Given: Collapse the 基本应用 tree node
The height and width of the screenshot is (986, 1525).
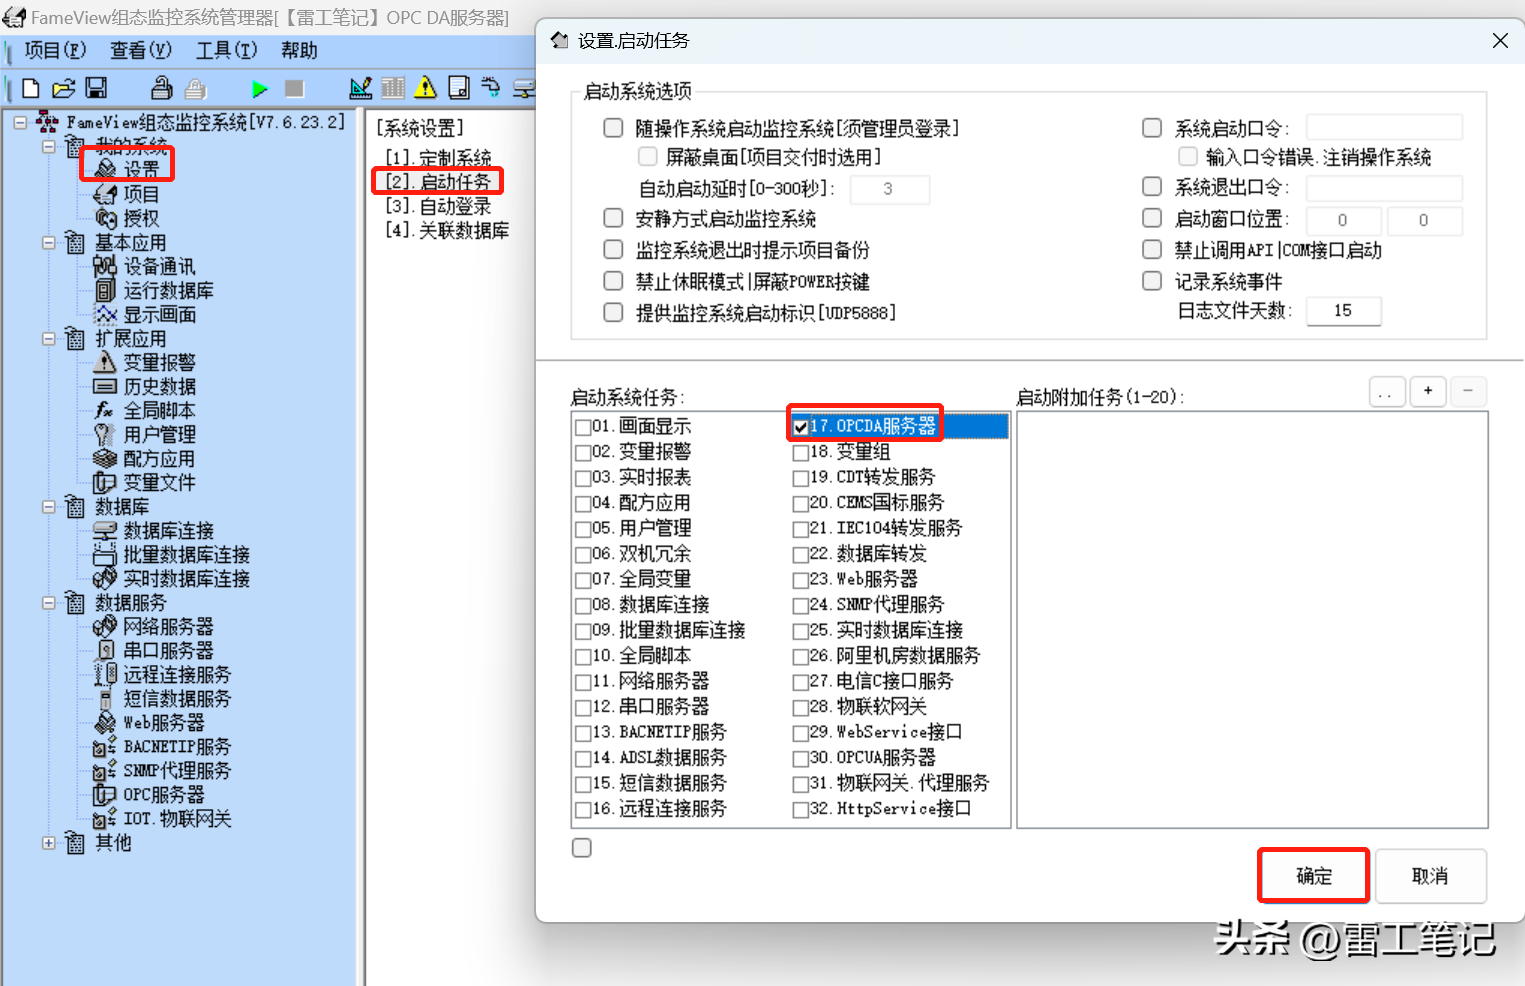Looking at the screenshot, I should (49, 243).
